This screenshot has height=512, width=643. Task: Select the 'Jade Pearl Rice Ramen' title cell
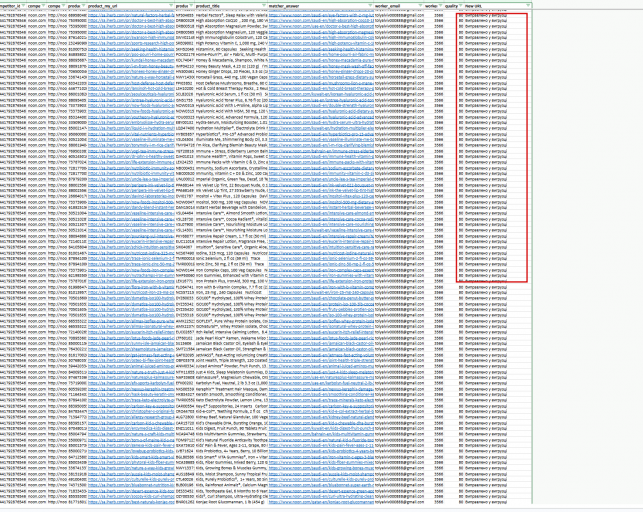(232, 338)
